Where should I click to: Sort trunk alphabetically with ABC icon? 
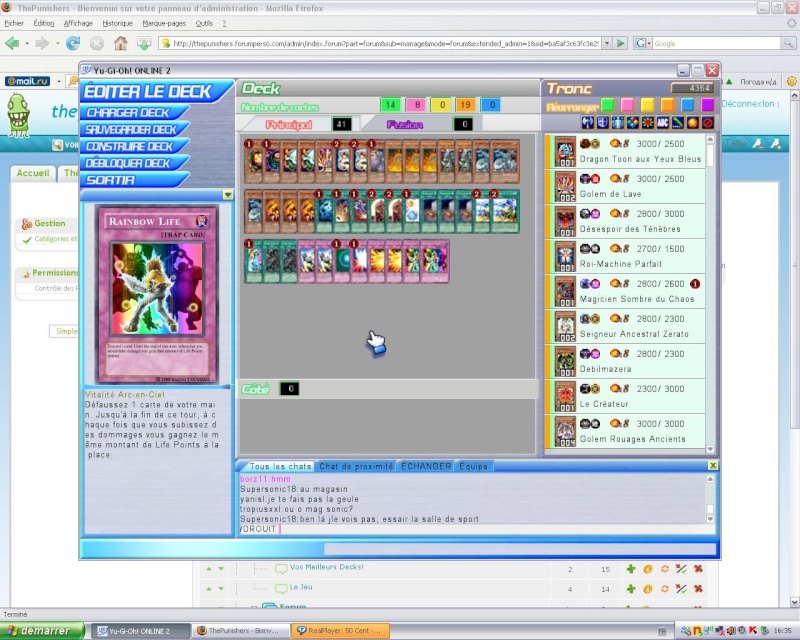pyautogui.click(x=662, y=122)
